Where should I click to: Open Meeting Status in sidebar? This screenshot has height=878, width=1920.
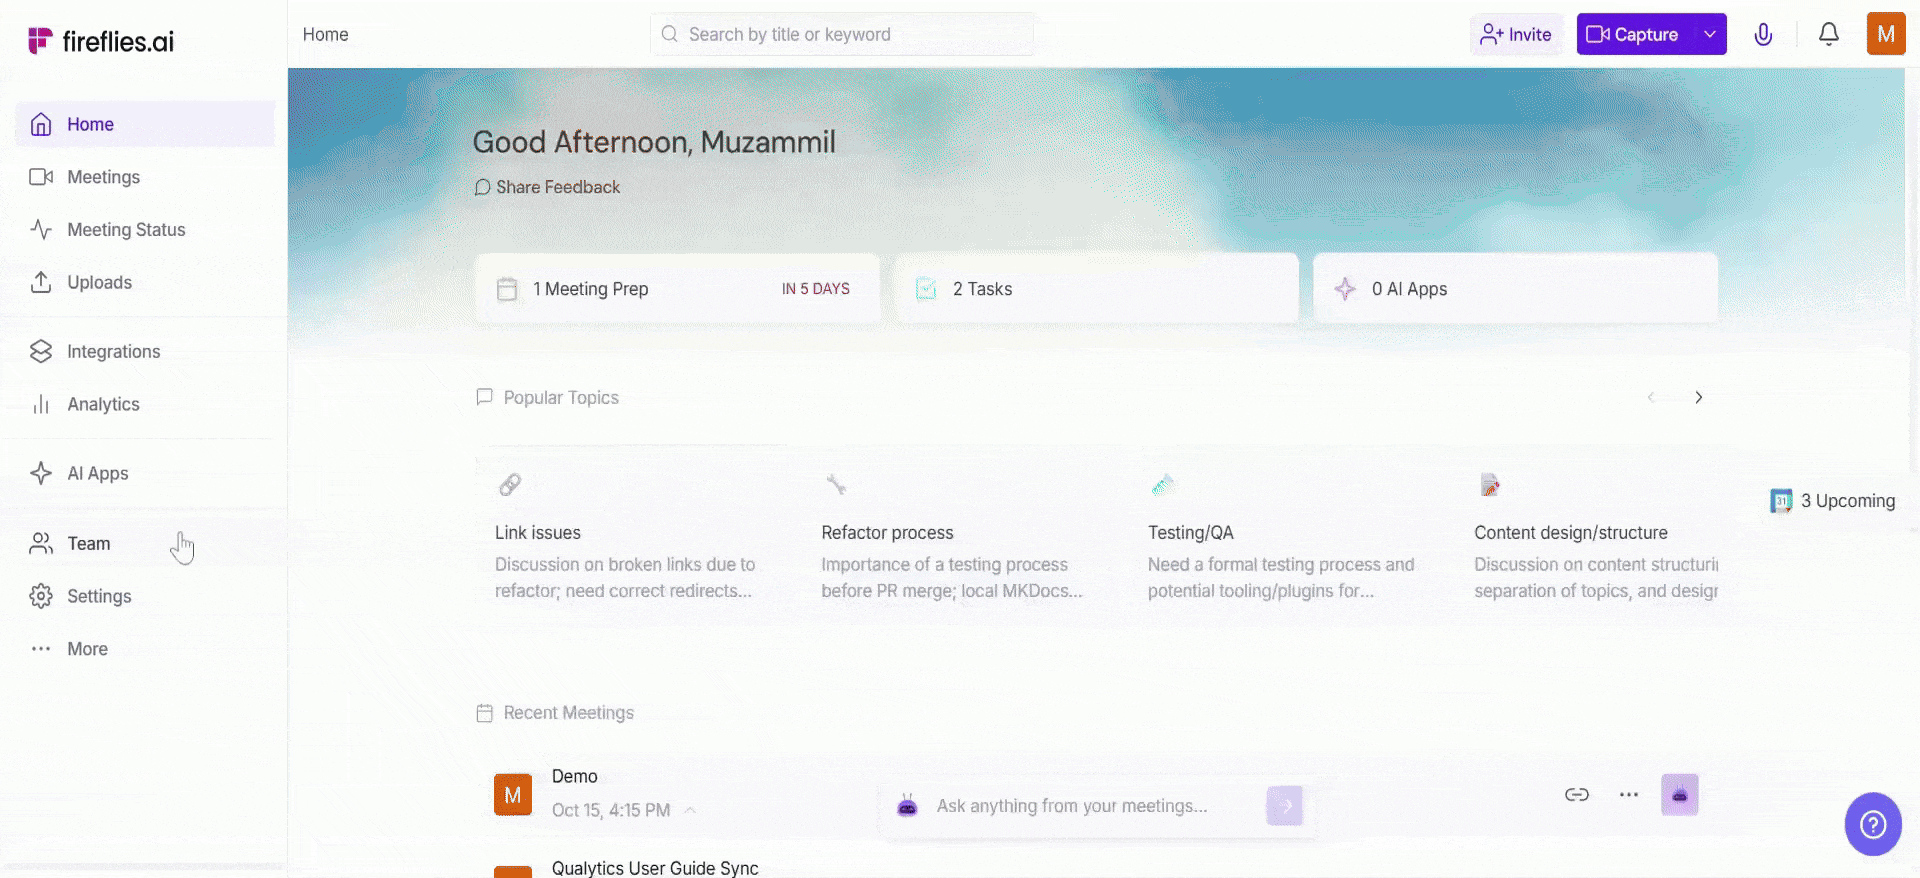tap(145, 230)
